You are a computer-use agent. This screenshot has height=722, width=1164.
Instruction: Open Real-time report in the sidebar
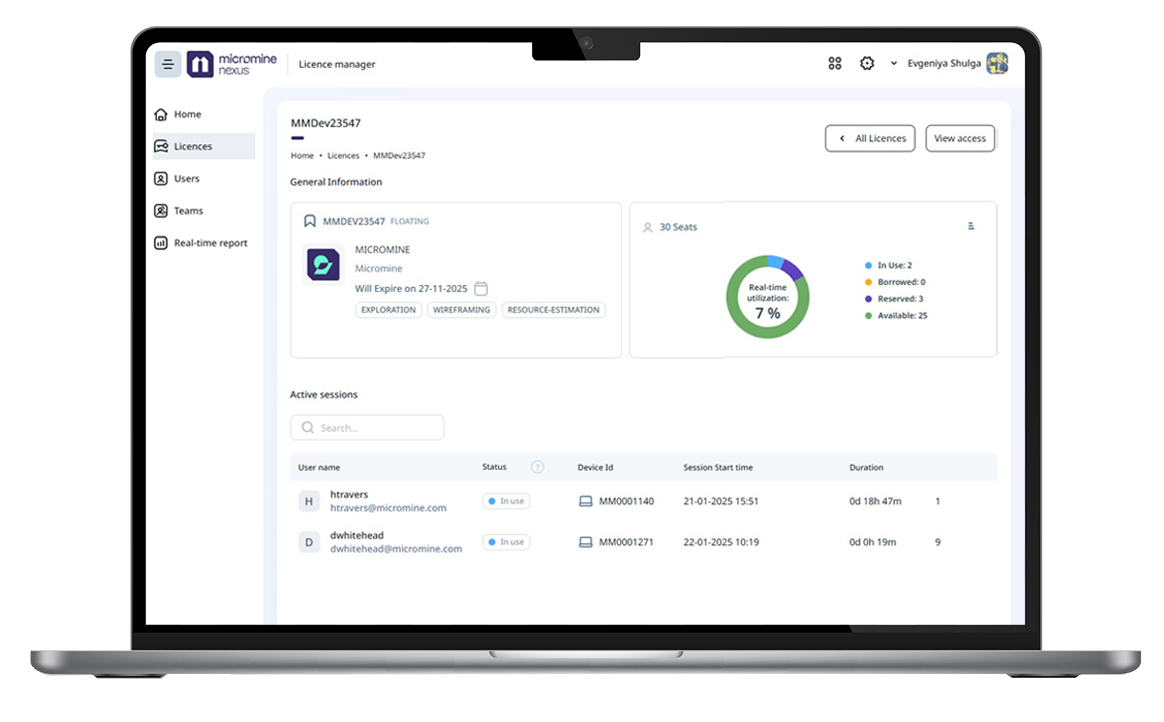click(x=210, y=243)
